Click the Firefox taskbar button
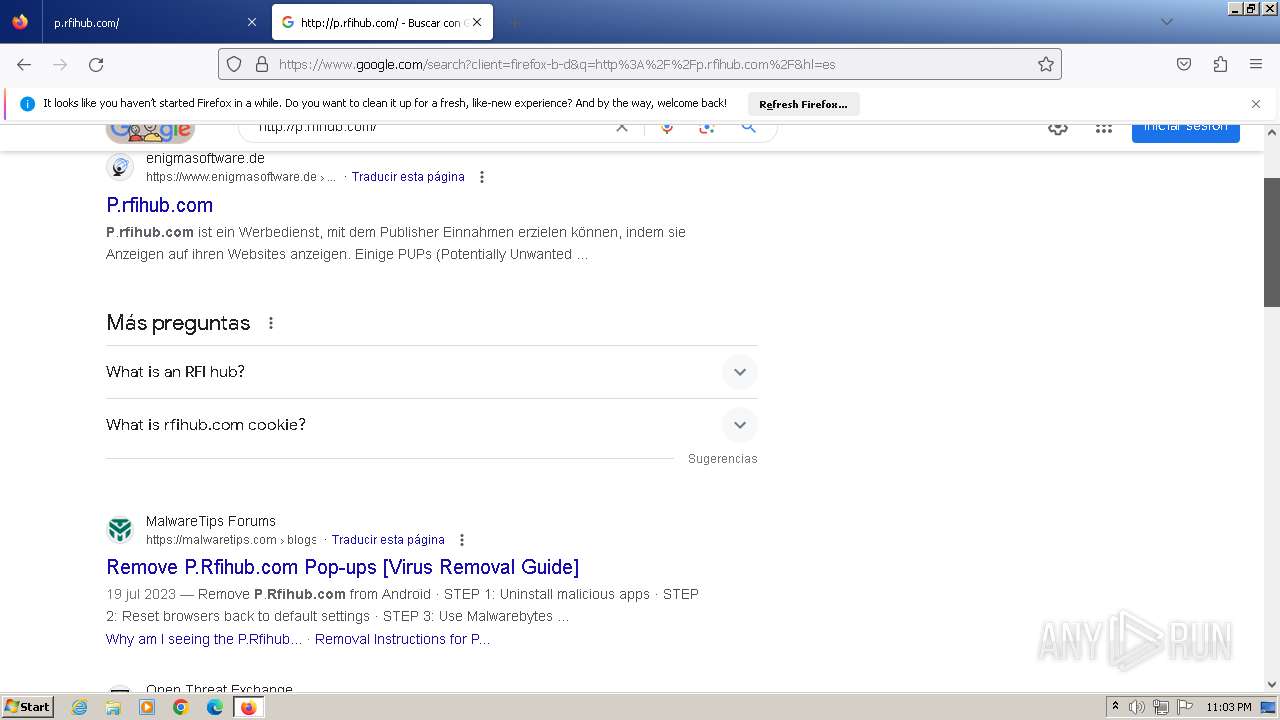 (x=248, y=707)
